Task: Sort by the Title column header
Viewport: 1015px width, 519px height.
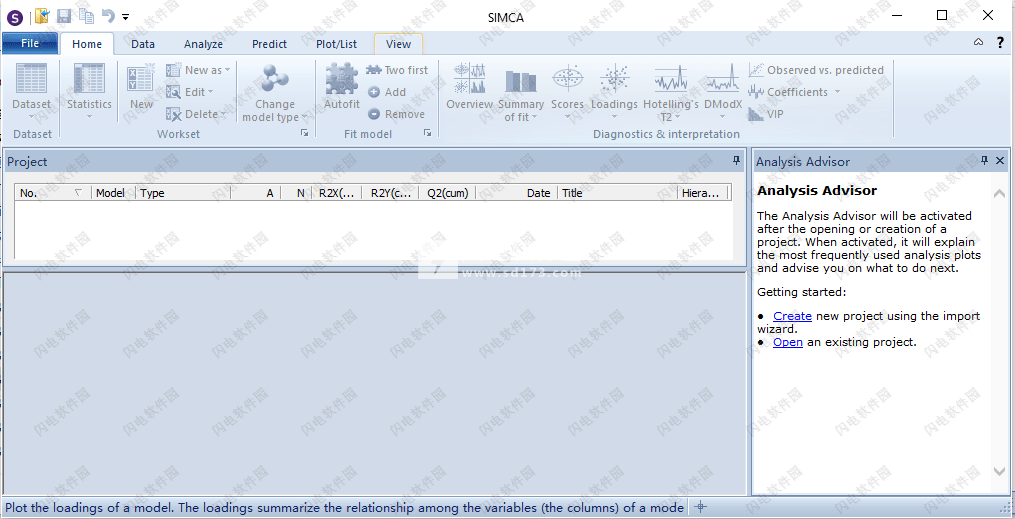Action: (618, 193)
